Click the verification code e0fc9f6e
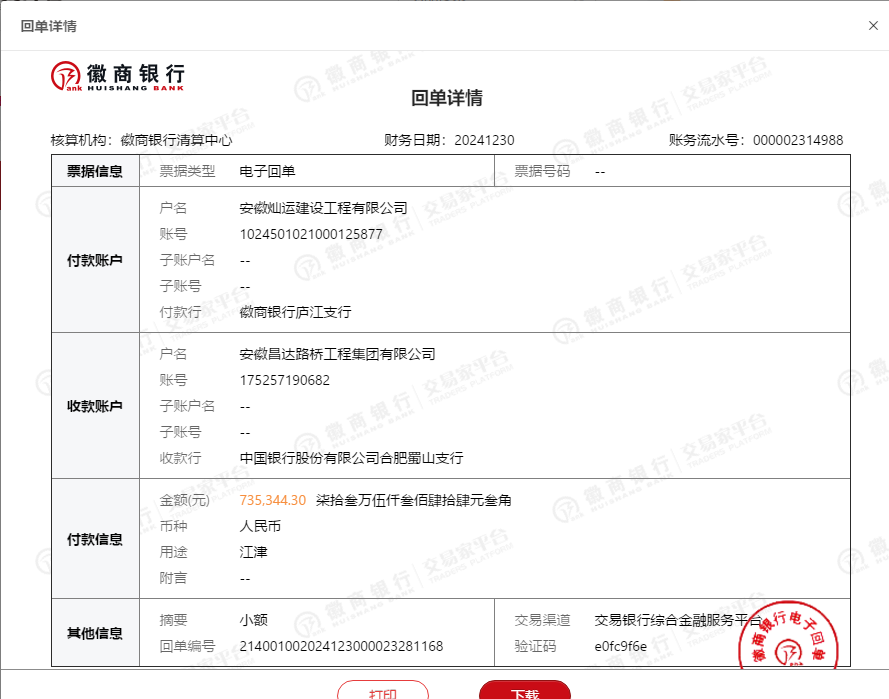The image size is (889, 699). 621,646
